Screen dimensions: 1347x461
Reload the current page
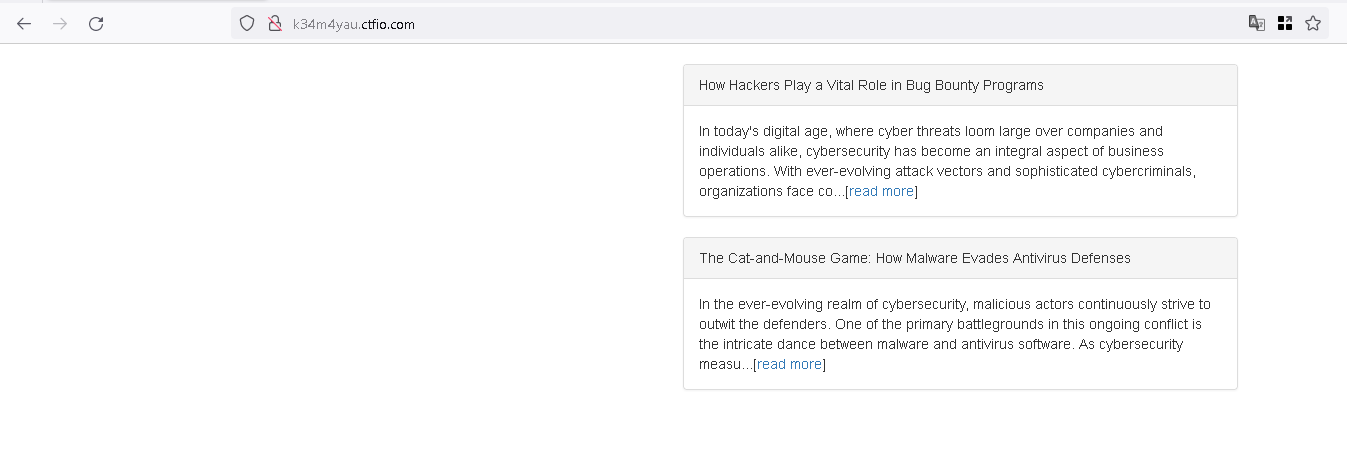(96, 24)
